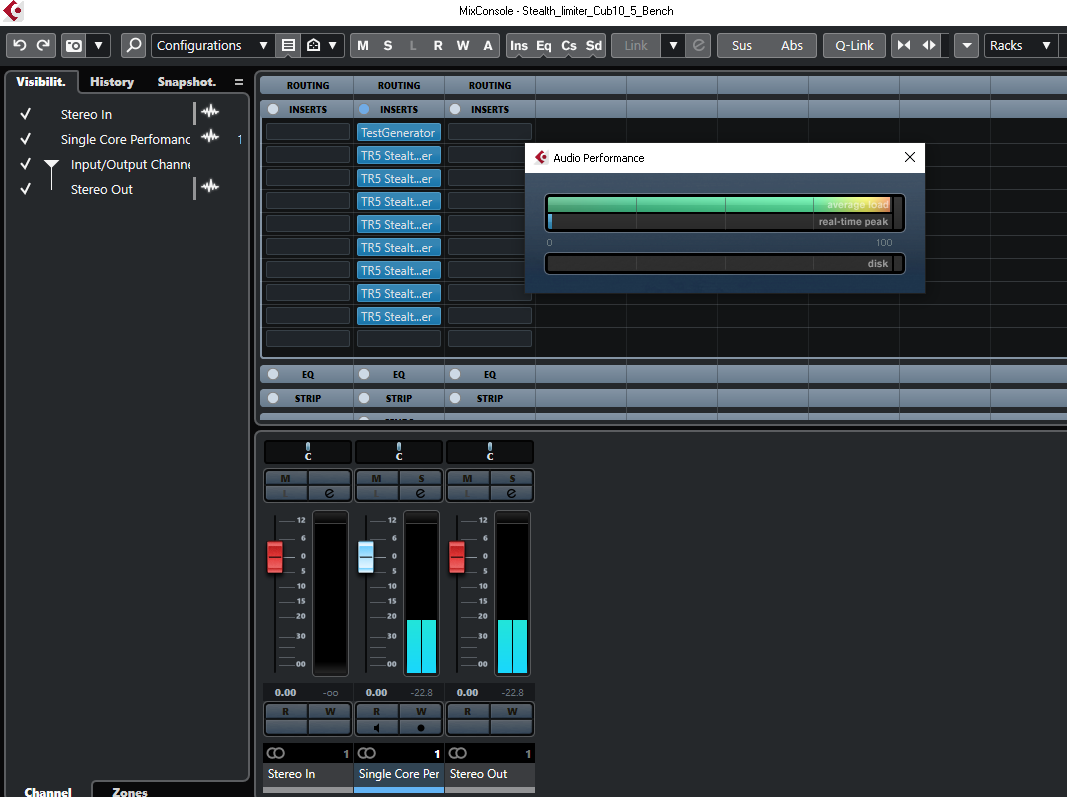Viewport: 1067px width, 797px height.
Task: Click waveform icon next to Stereo In
Action: click(x=210, y=112)
